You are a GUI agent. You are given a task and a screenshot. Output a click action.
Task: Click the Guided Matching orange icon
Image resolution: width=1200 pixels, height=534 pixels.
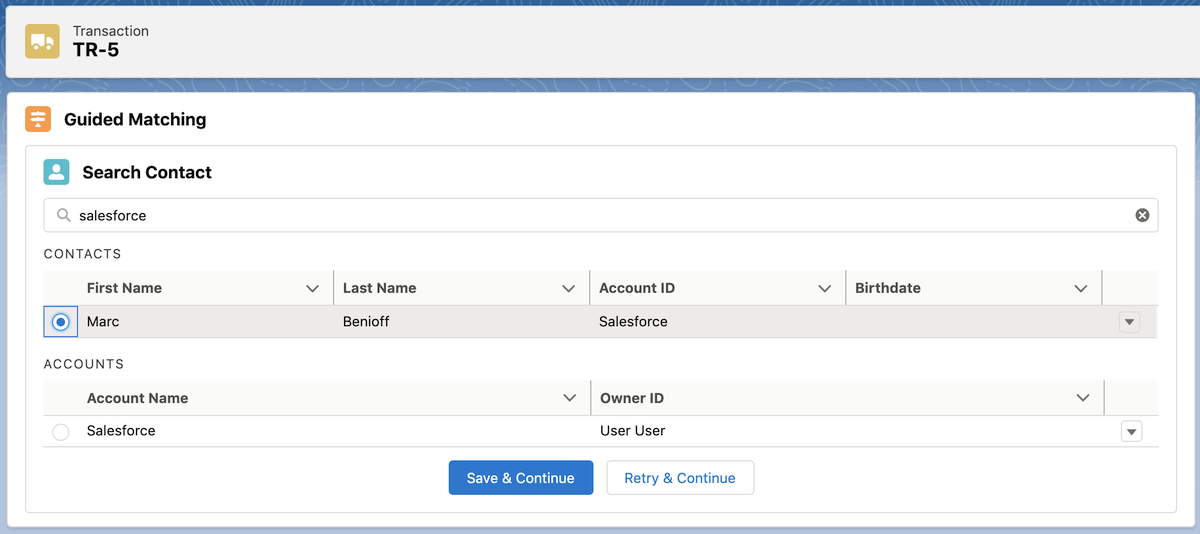38,120
